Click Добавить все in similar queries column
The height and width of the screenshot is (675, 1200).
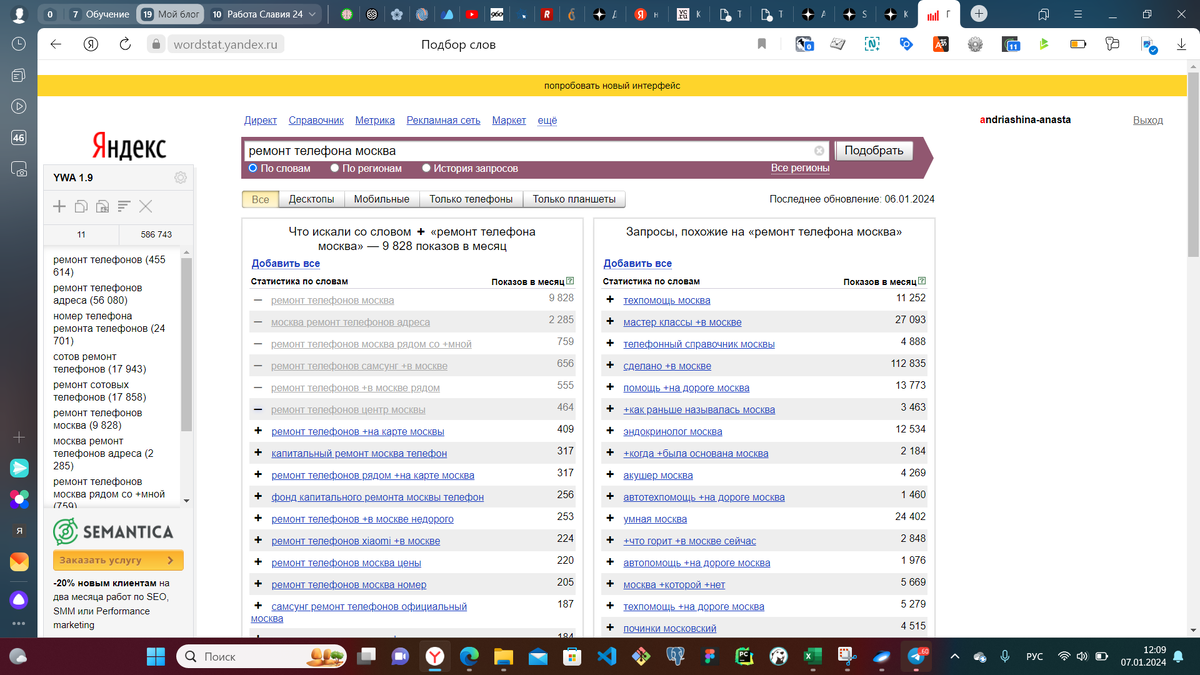click(637, 264)
